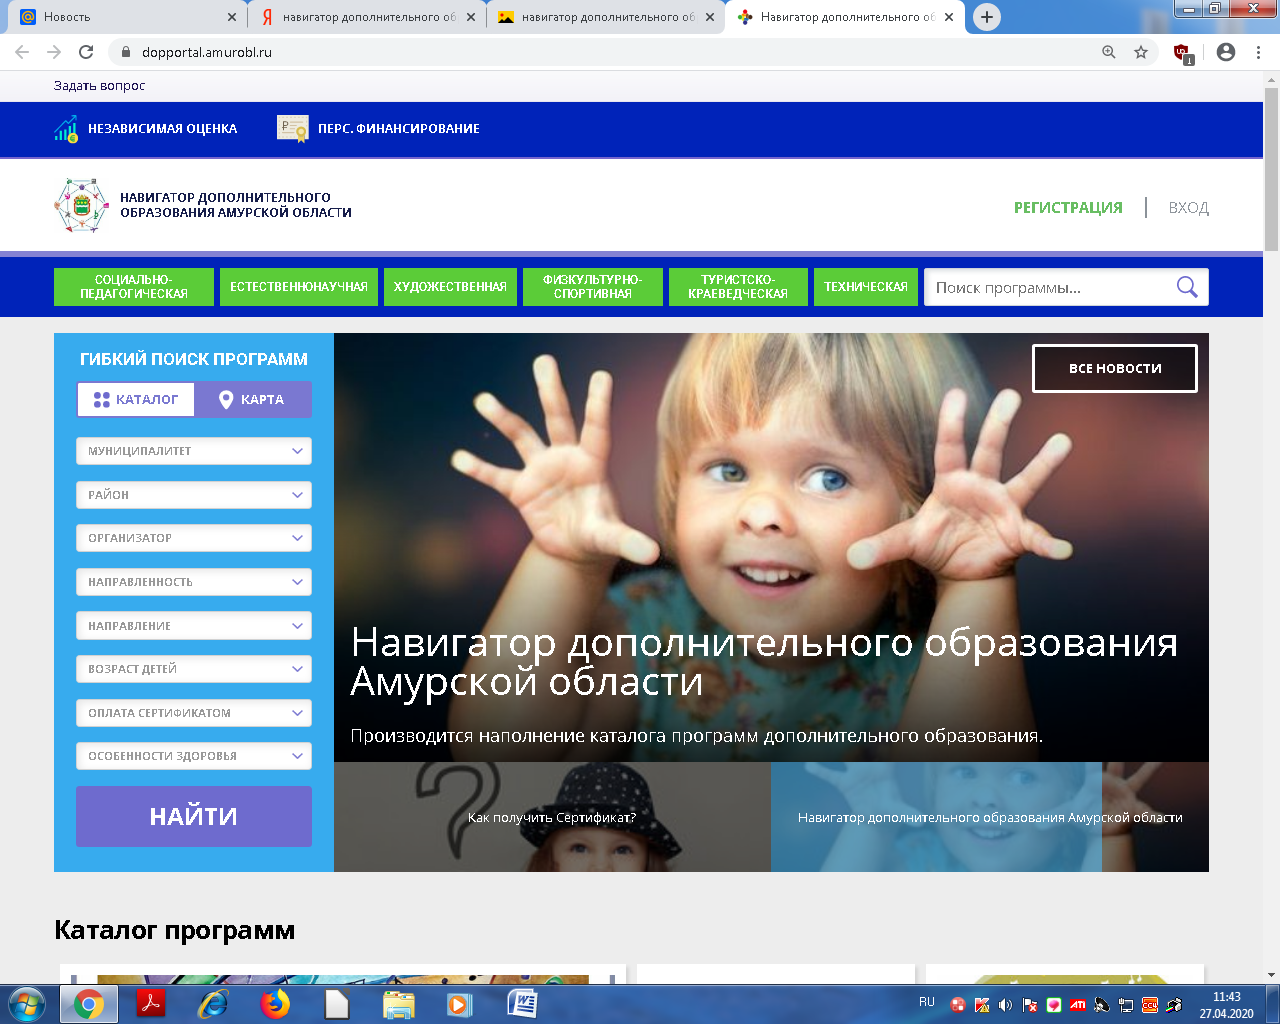Switch to the Yandex search results tab
1280x1024 pixels.
[x=366, y=17]
